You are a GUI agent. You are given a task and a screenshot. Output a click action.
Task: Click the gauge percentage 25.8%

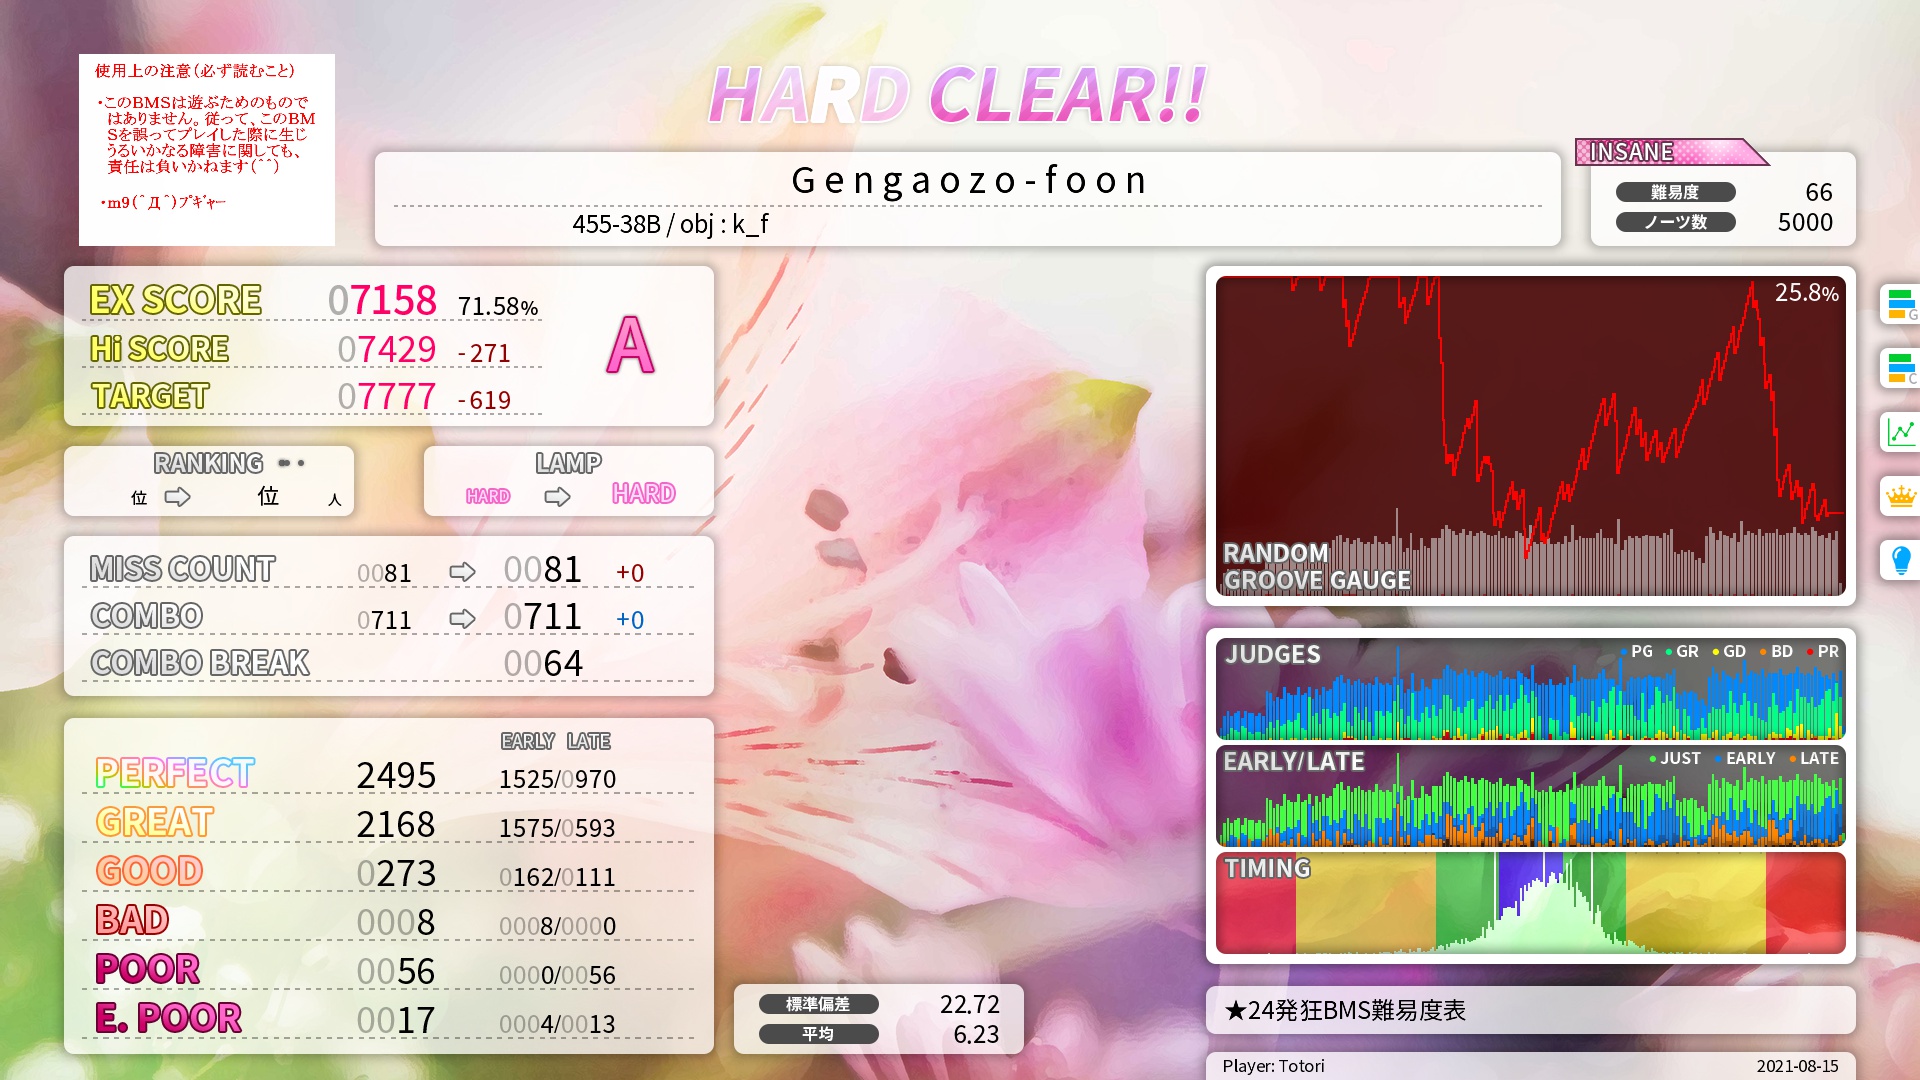pos(1806,293)
